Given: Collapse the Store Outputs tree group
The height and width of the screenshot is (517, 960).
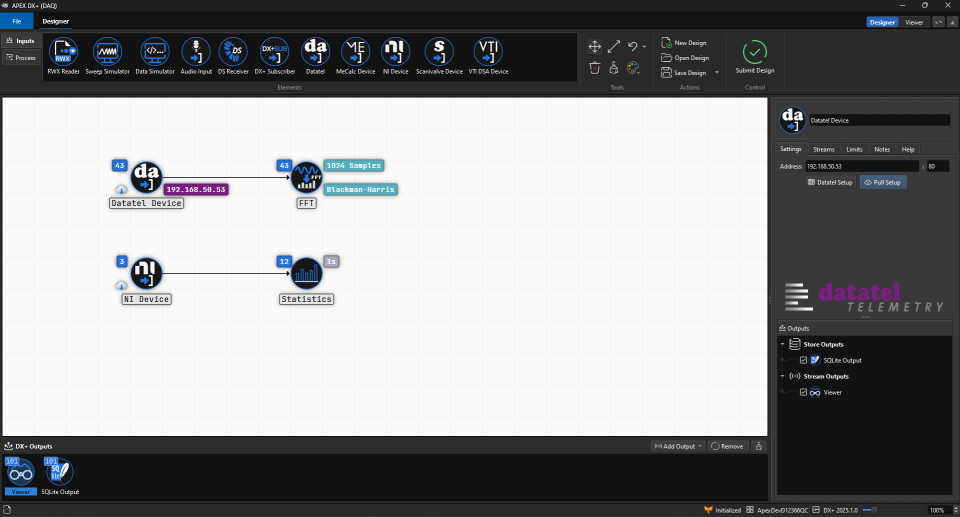Looking at the screenshot, I should 783,344.
